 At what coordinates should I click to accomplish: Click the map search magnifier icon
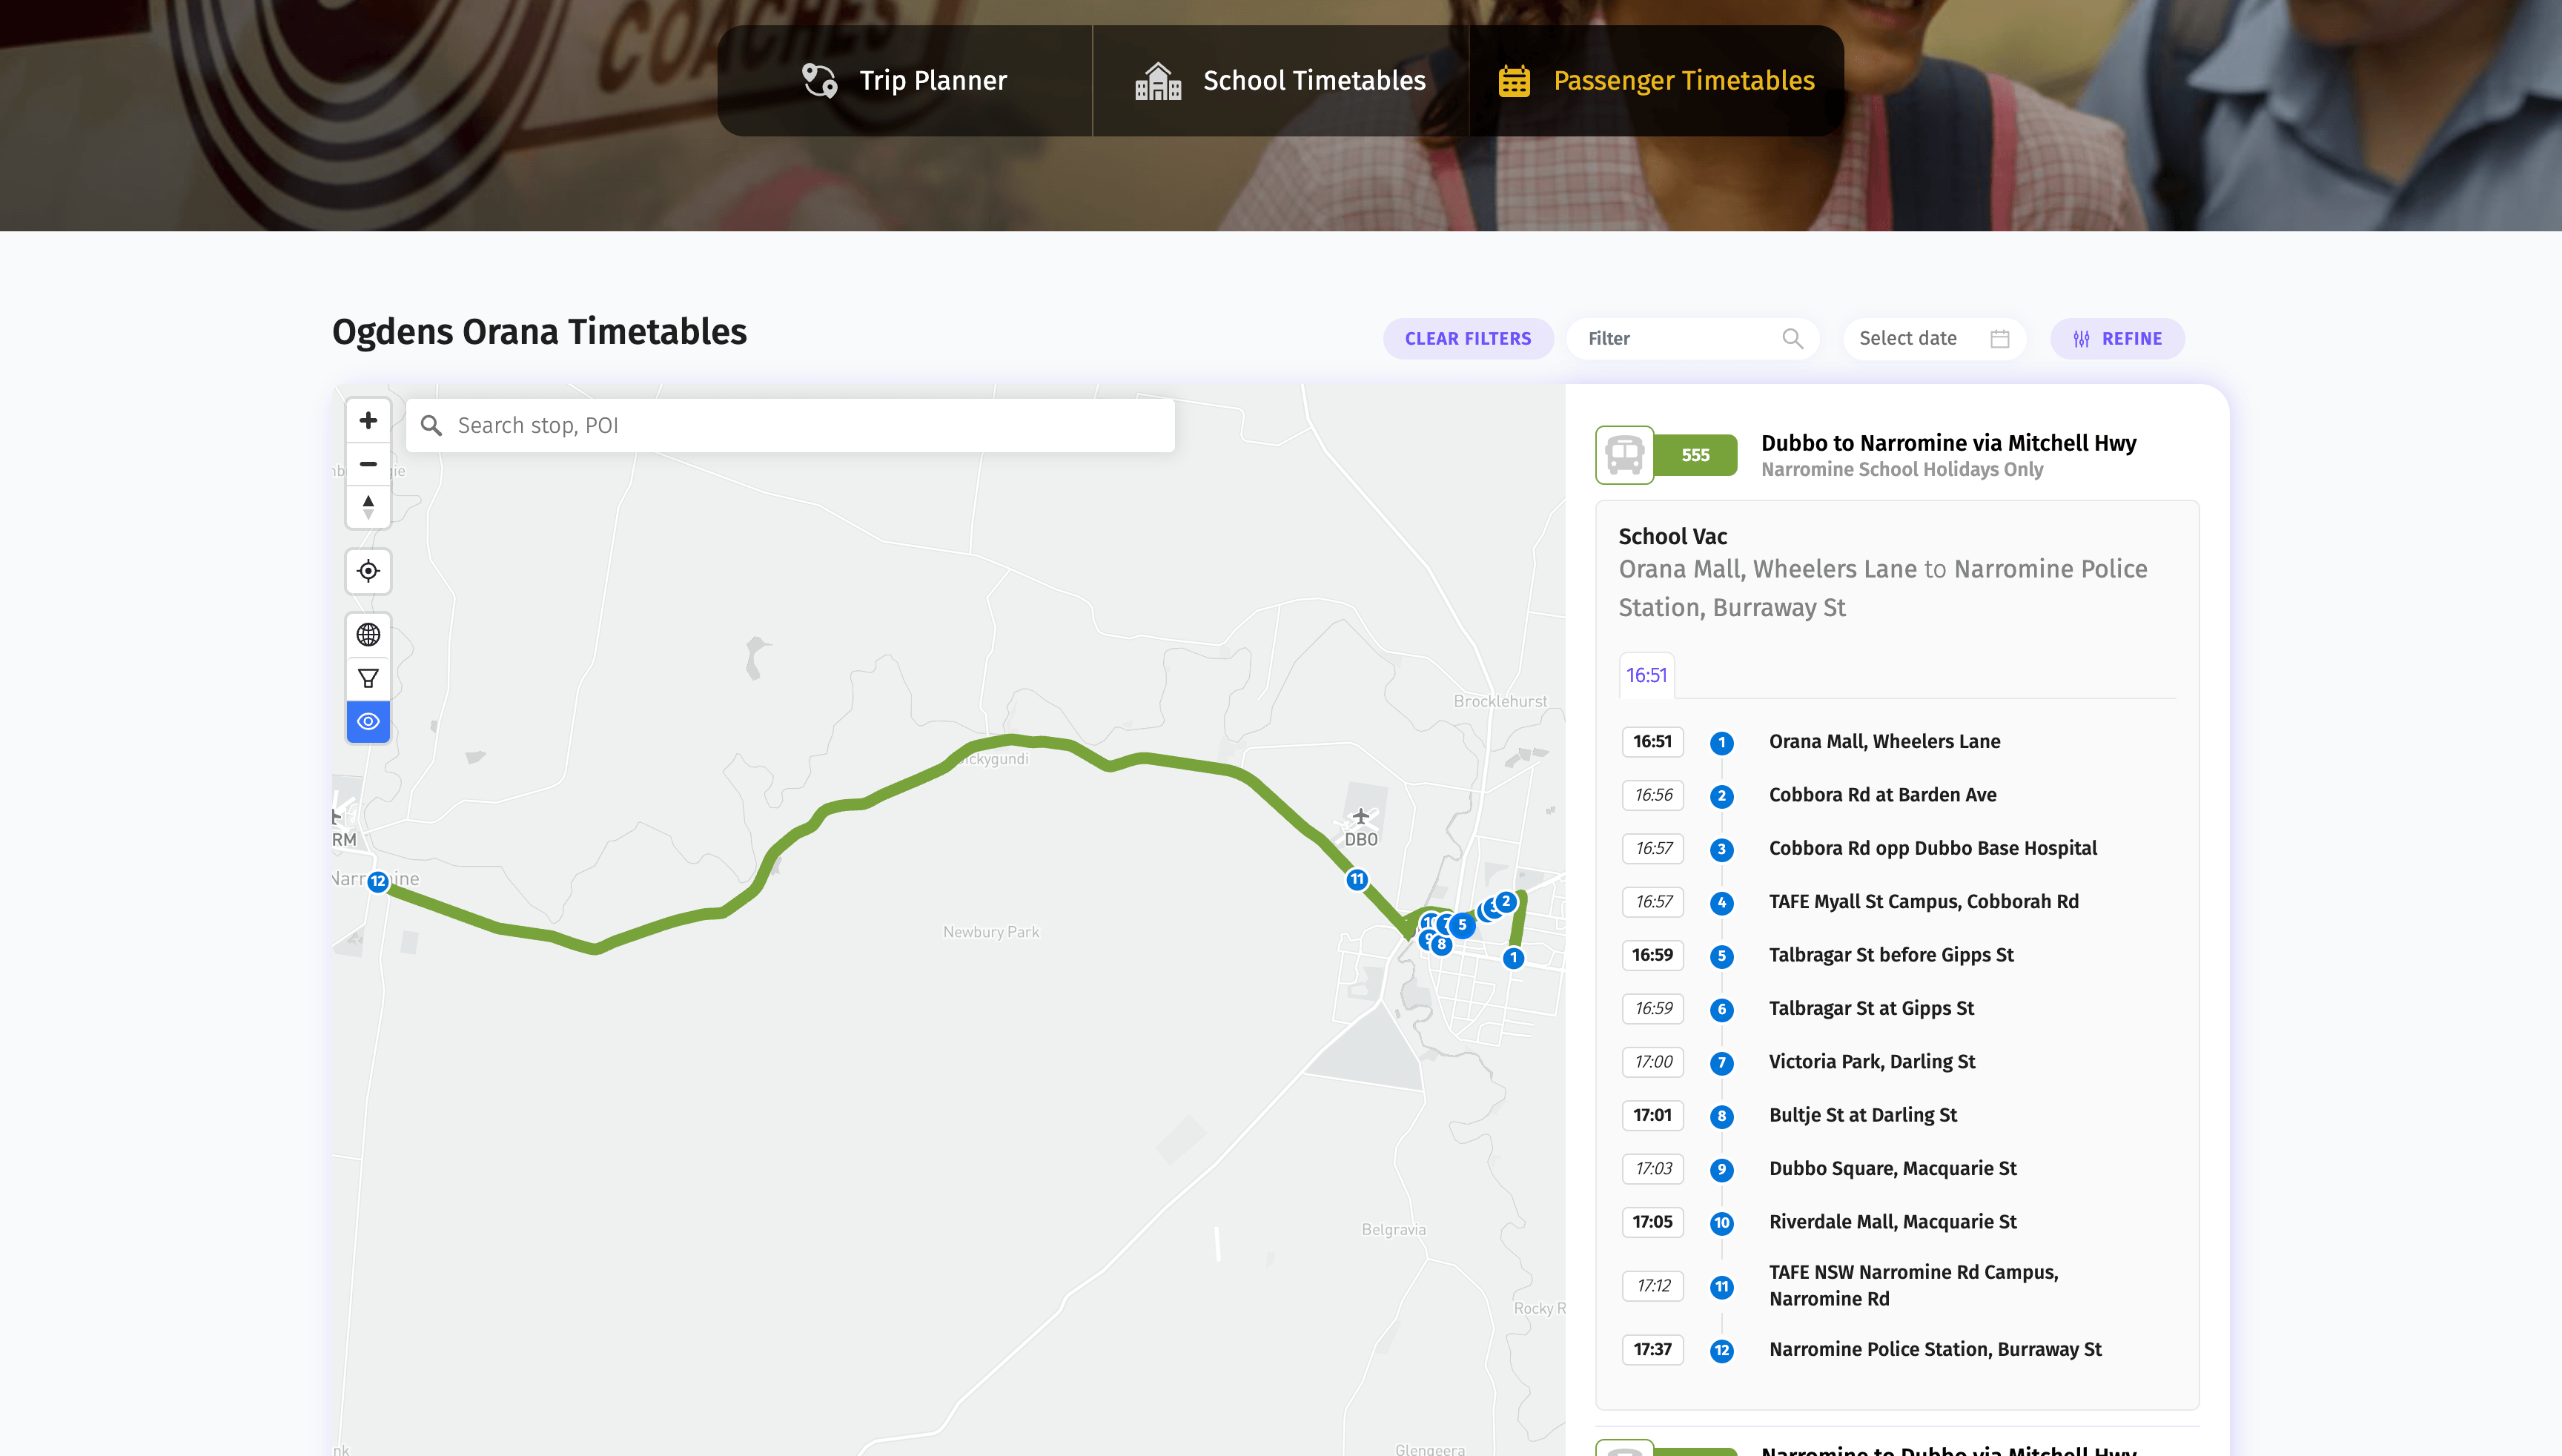[431, 426]
